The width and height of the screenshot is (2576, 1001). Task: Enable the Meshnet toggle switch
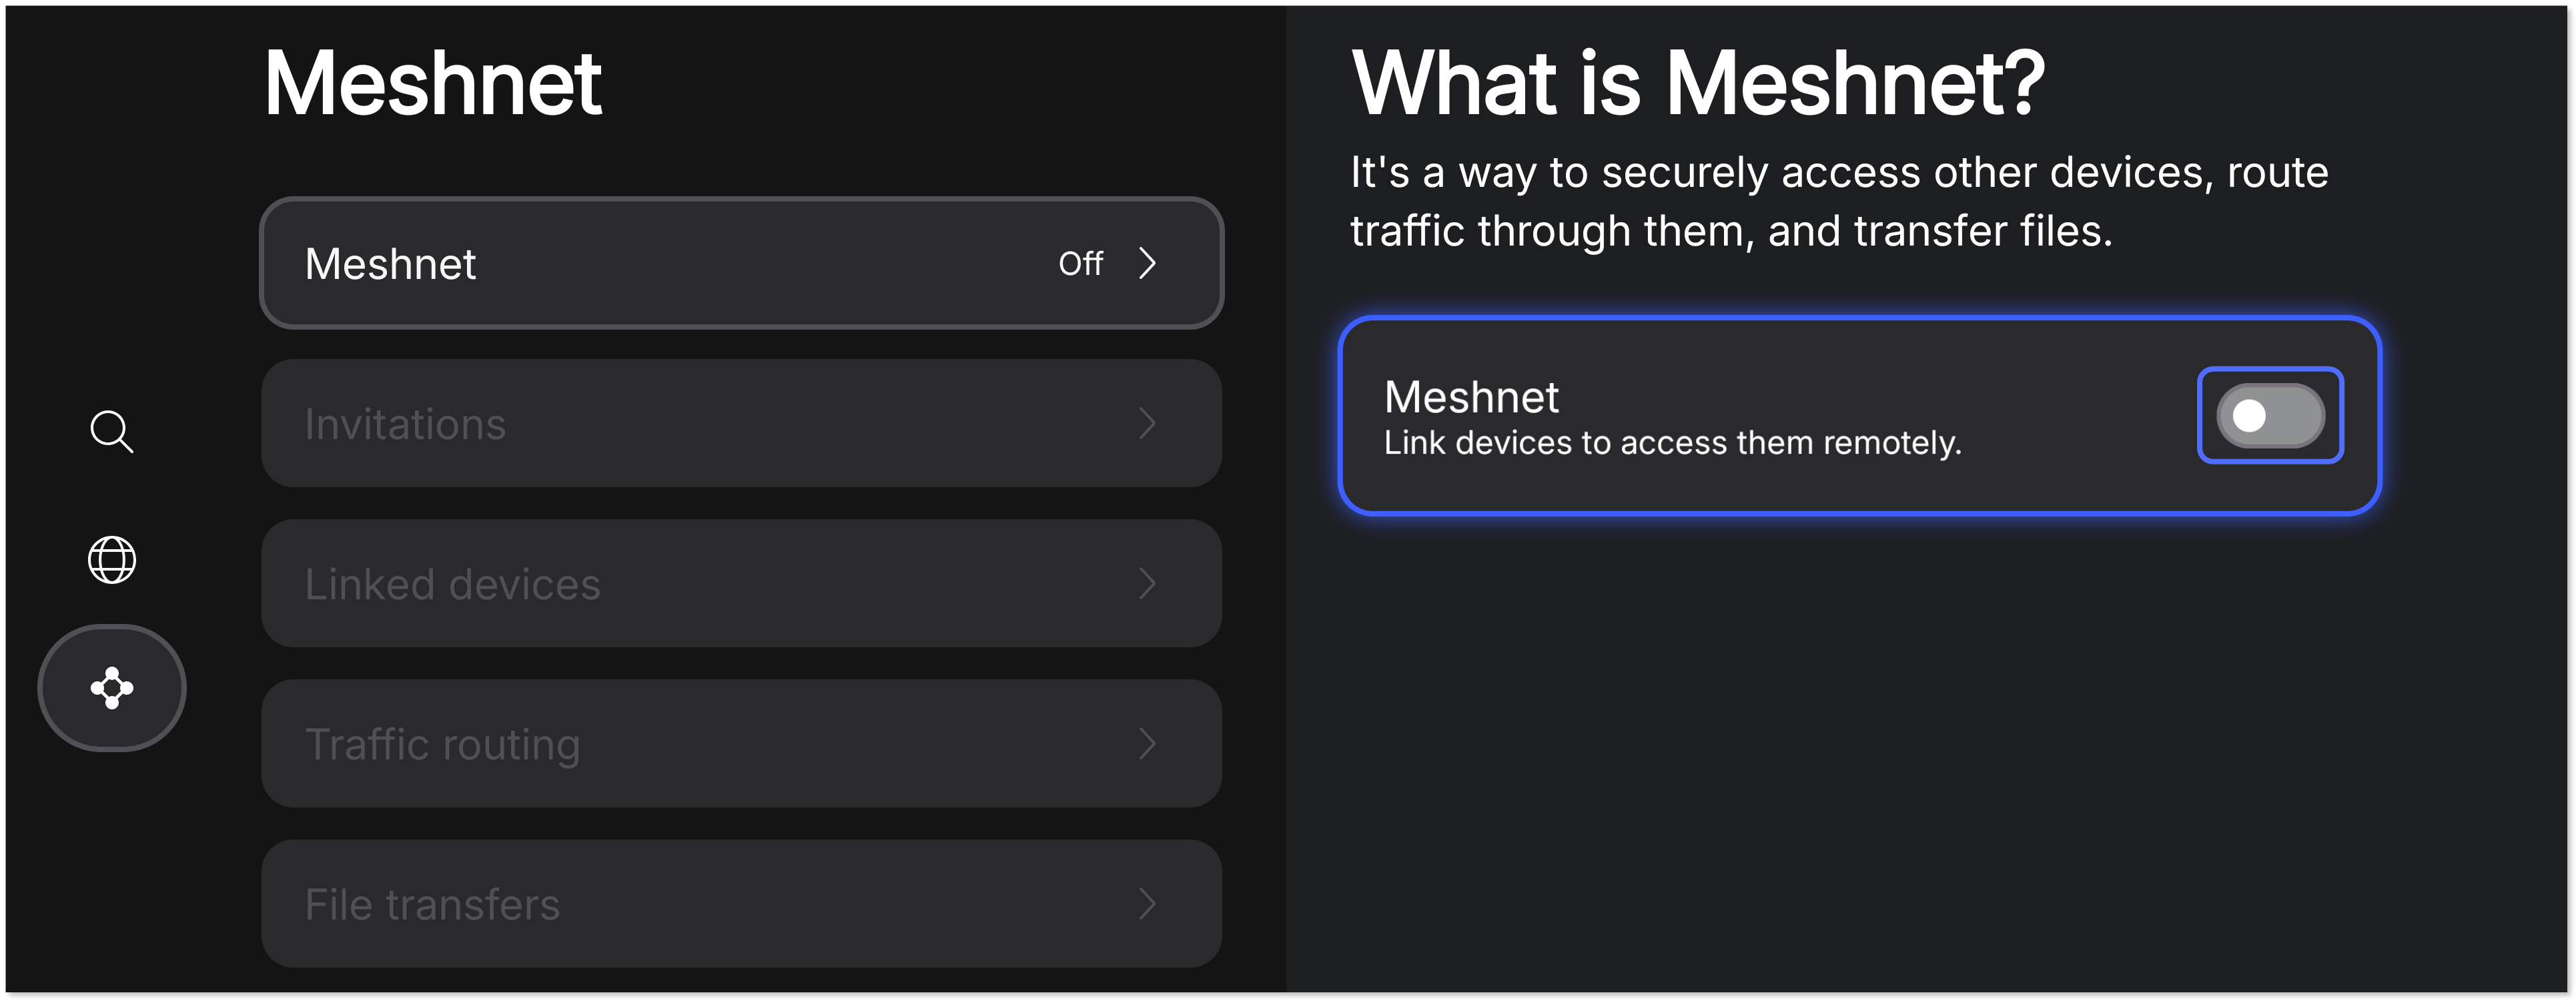2269,416
